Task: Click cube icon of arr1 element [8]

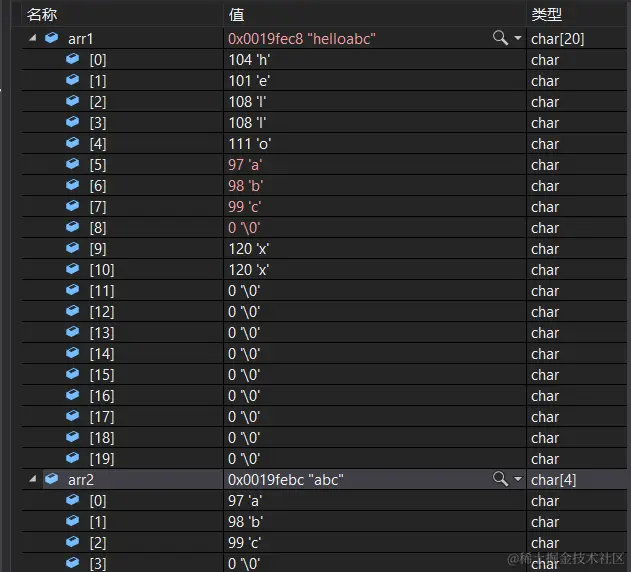Action: coord(72,227)
